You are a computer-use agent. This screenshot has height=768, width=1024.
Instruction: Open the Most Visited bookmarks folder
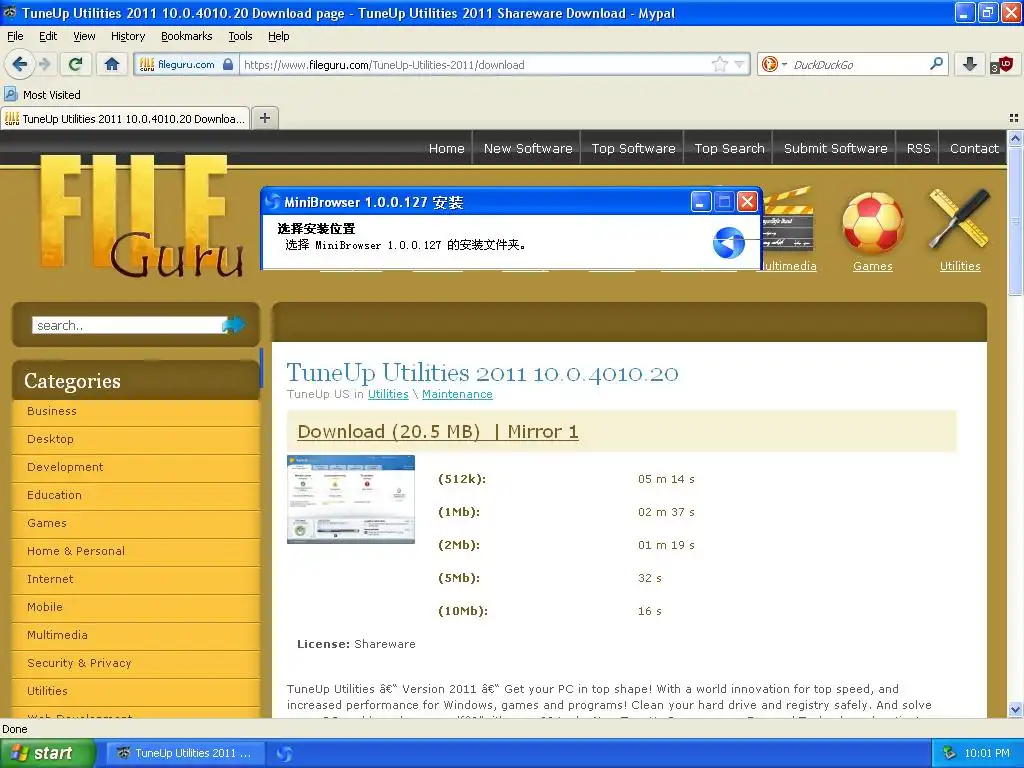43,95
